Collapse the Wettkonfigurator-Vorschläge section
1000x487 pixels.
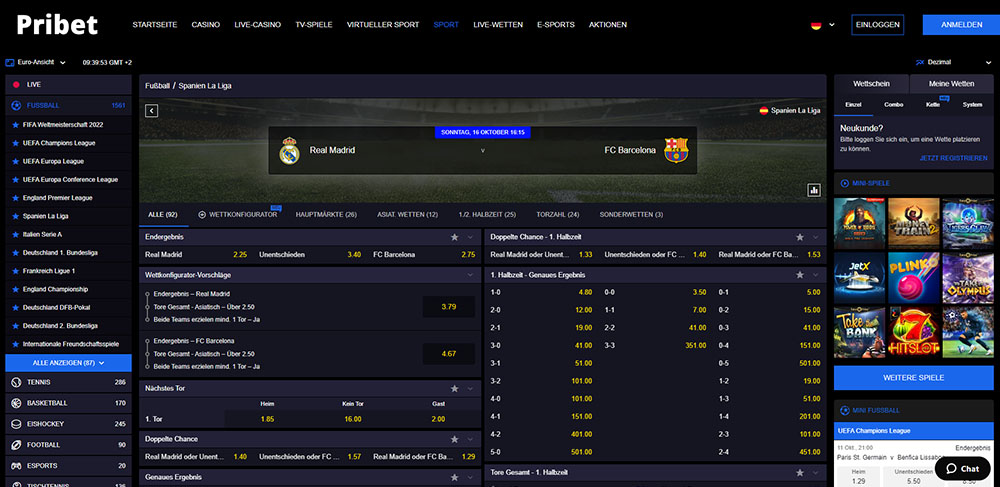471,275
